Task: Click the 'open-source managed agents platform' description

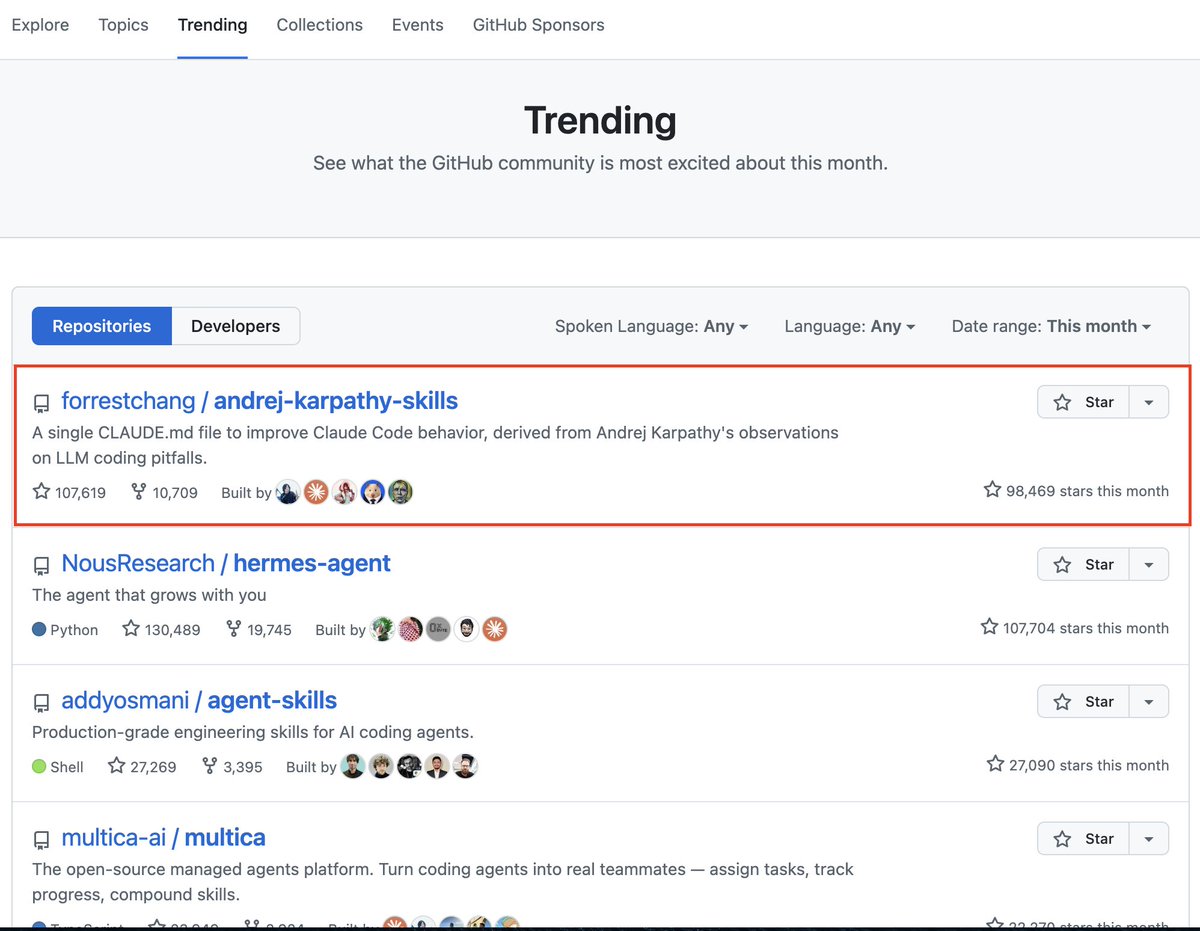Action: coord(443,882)
